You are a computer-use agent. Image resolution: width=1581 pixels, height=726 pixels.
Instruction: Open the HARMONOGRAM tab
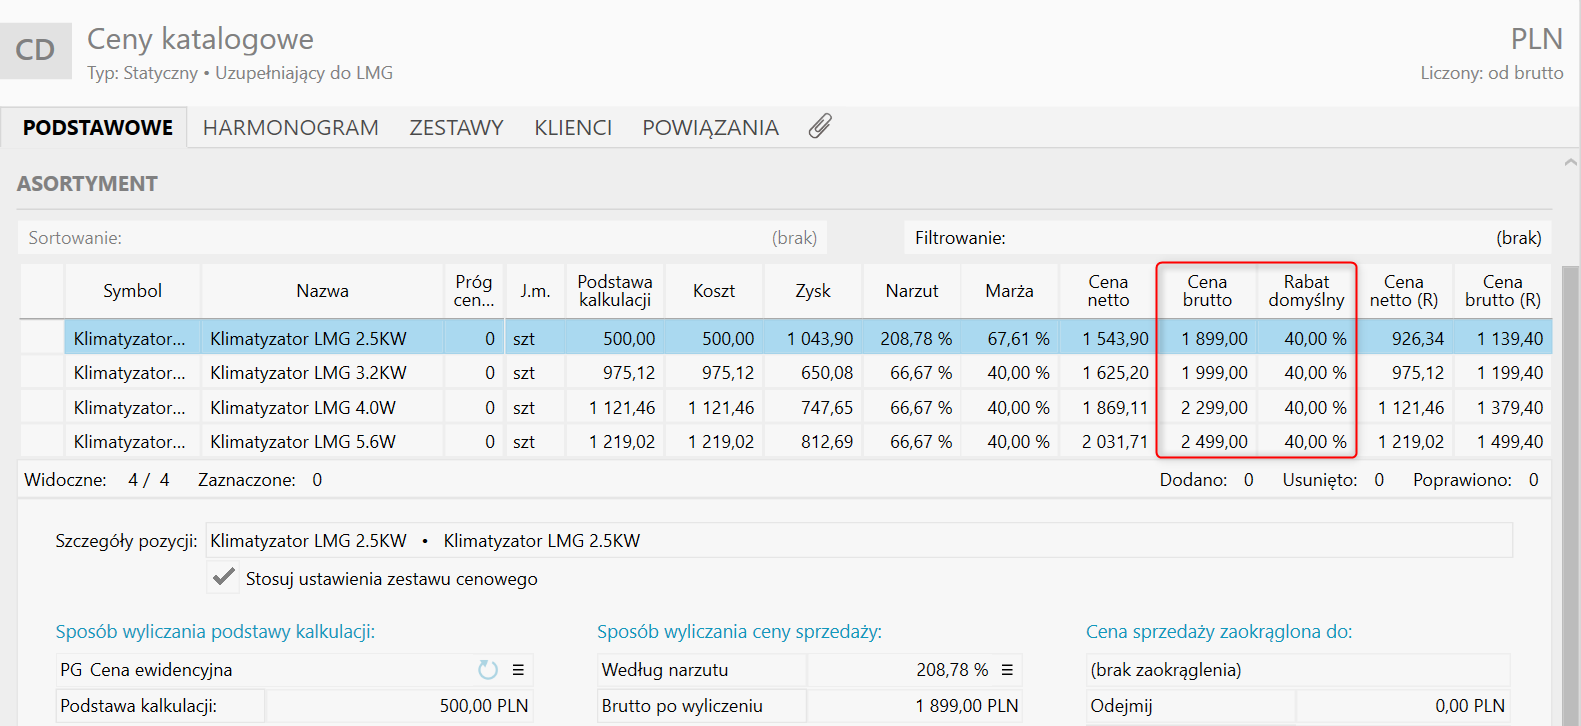point(290,128)
